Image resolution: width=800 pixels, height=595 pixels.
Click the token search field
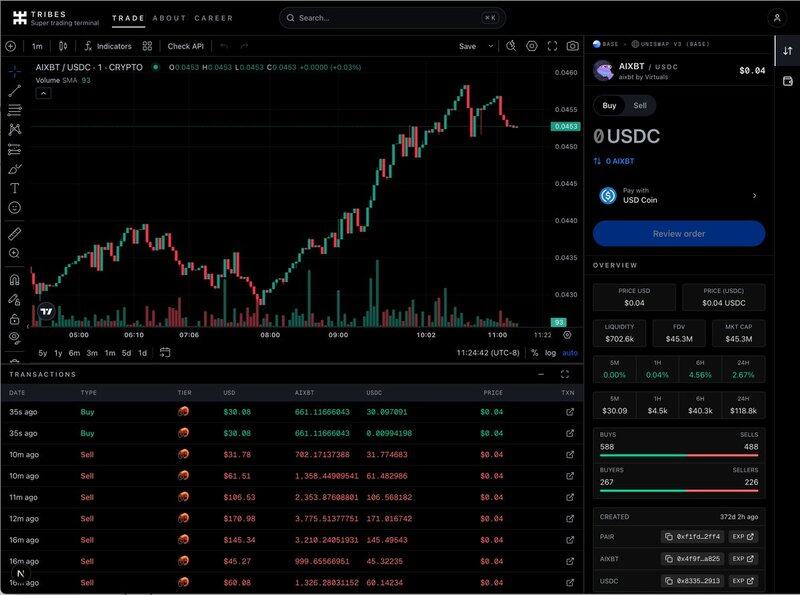(x=391, y=18)
